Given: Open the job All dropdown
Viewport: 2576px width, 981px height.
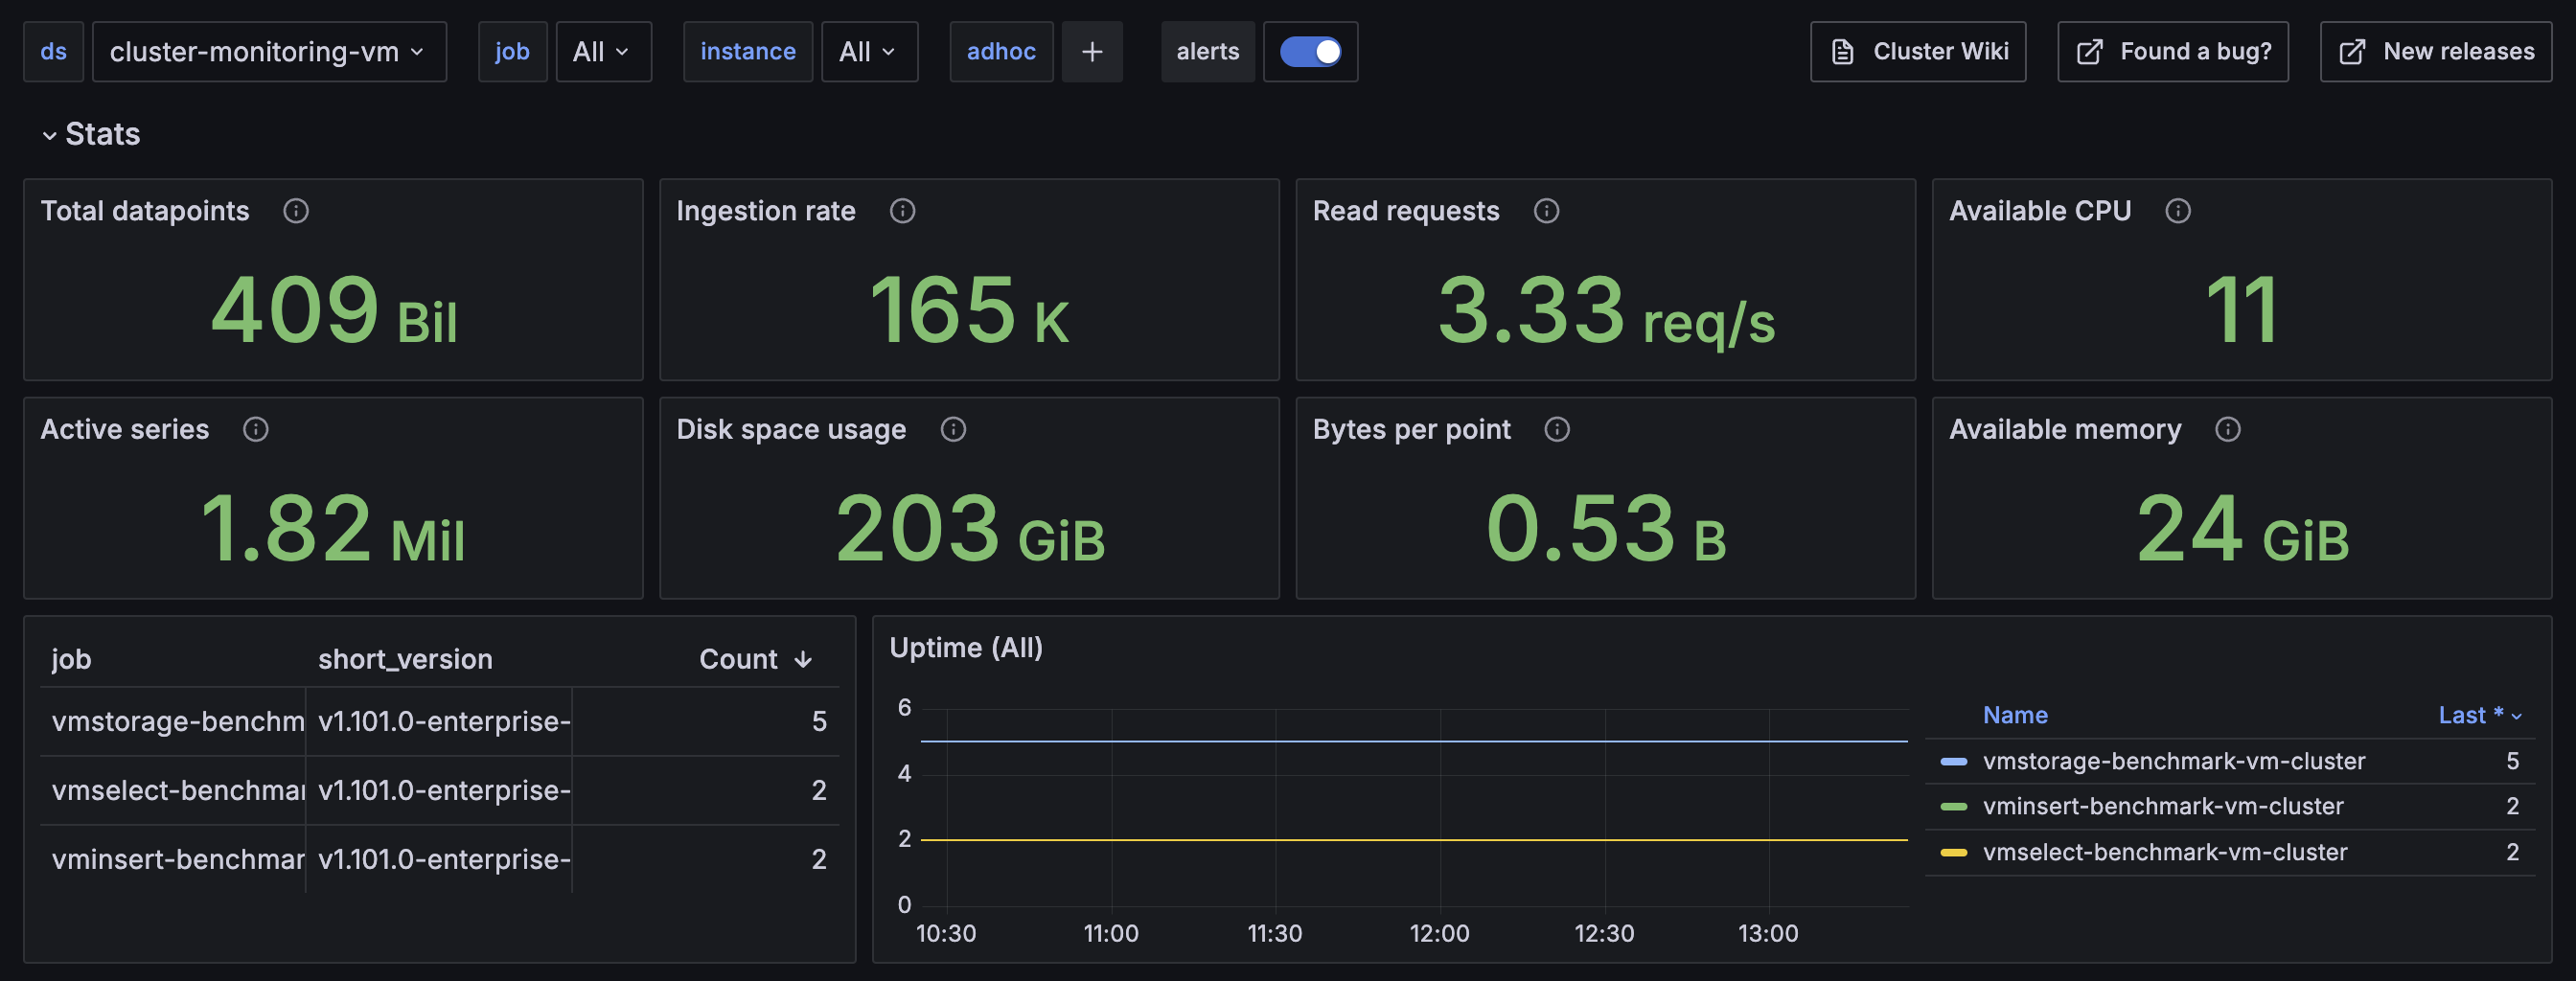Looking at the screenshot, I should tap(602, 52).
